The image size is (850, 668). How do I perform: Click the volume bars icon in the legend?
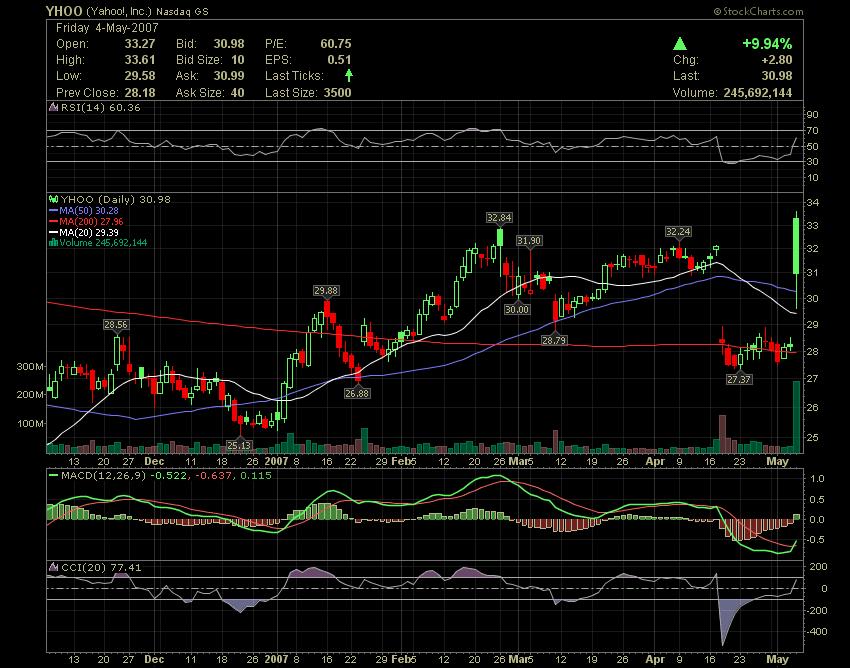pos(53,242)
